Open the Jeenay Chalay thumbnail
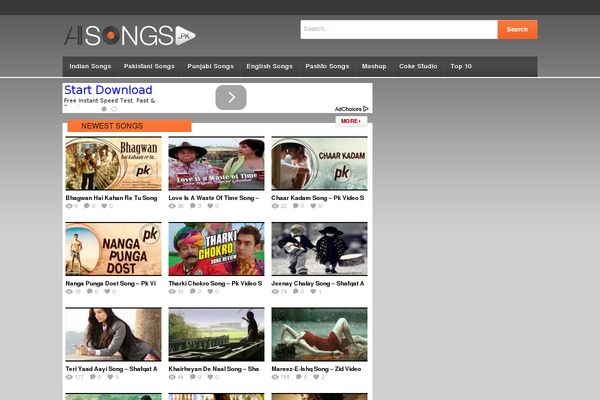Screen dimensions: 600x400 [x=319, y=249]
